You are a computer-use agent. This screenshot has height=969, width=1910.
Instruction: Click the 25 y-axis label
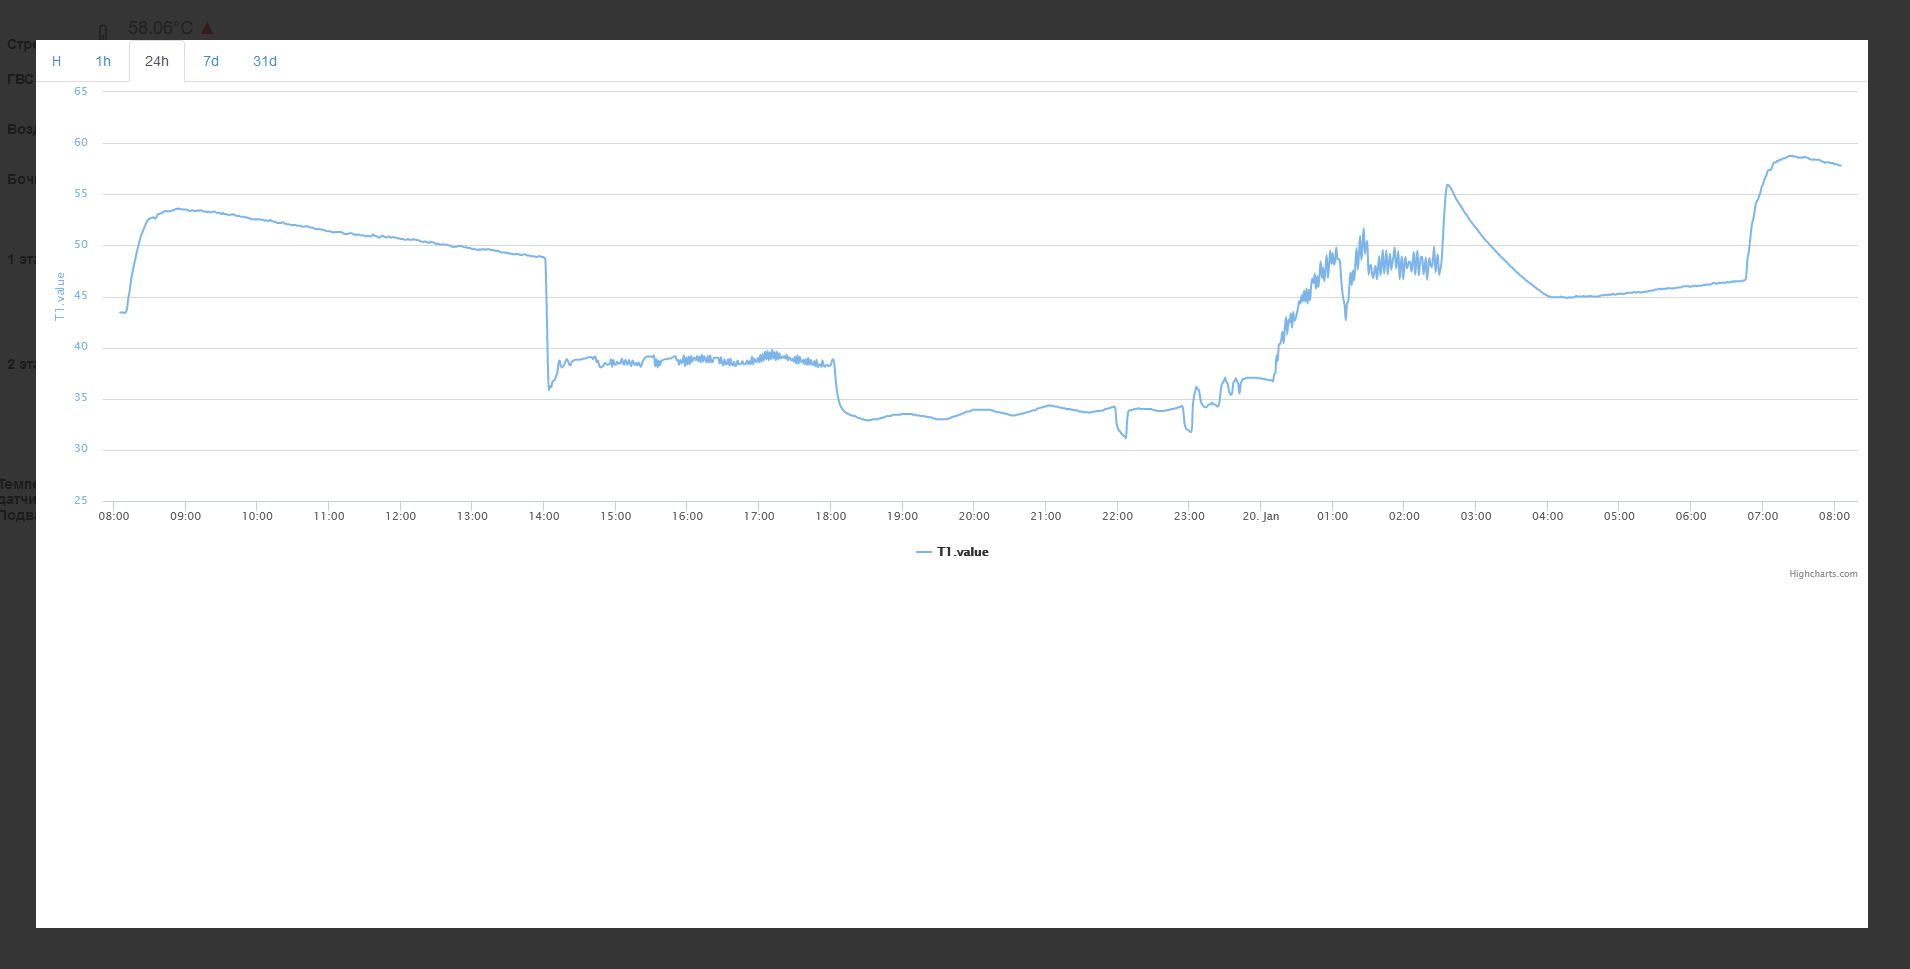81,500
